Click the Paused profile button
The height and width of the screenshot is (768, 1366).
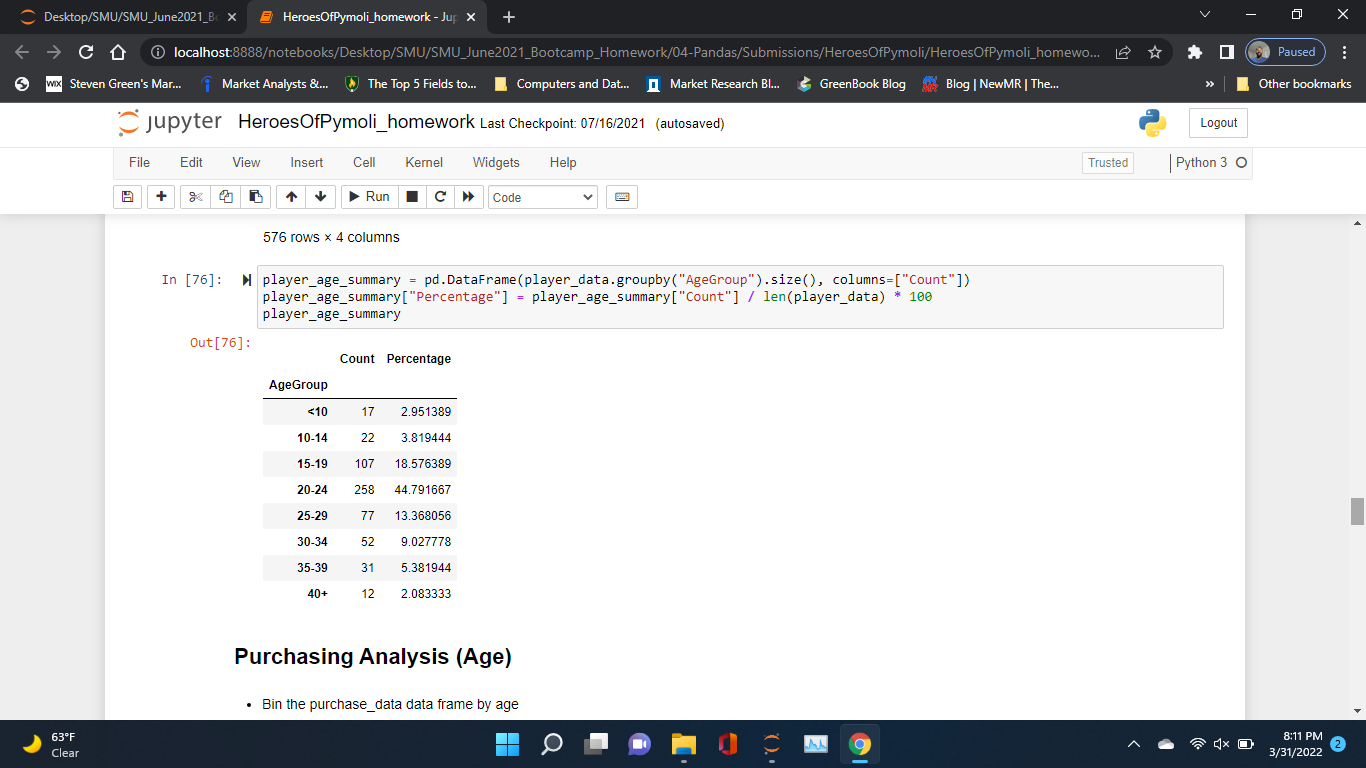click(x=1286, y=52)
